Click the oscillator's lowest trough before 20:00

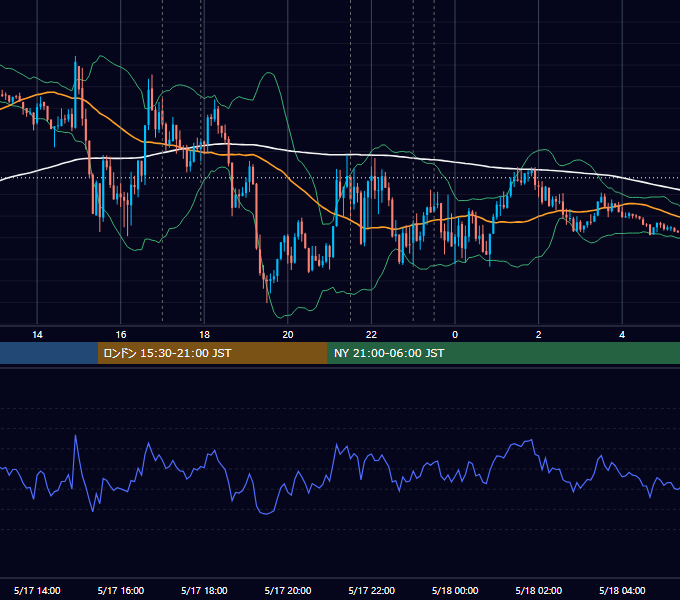point(266,513)
